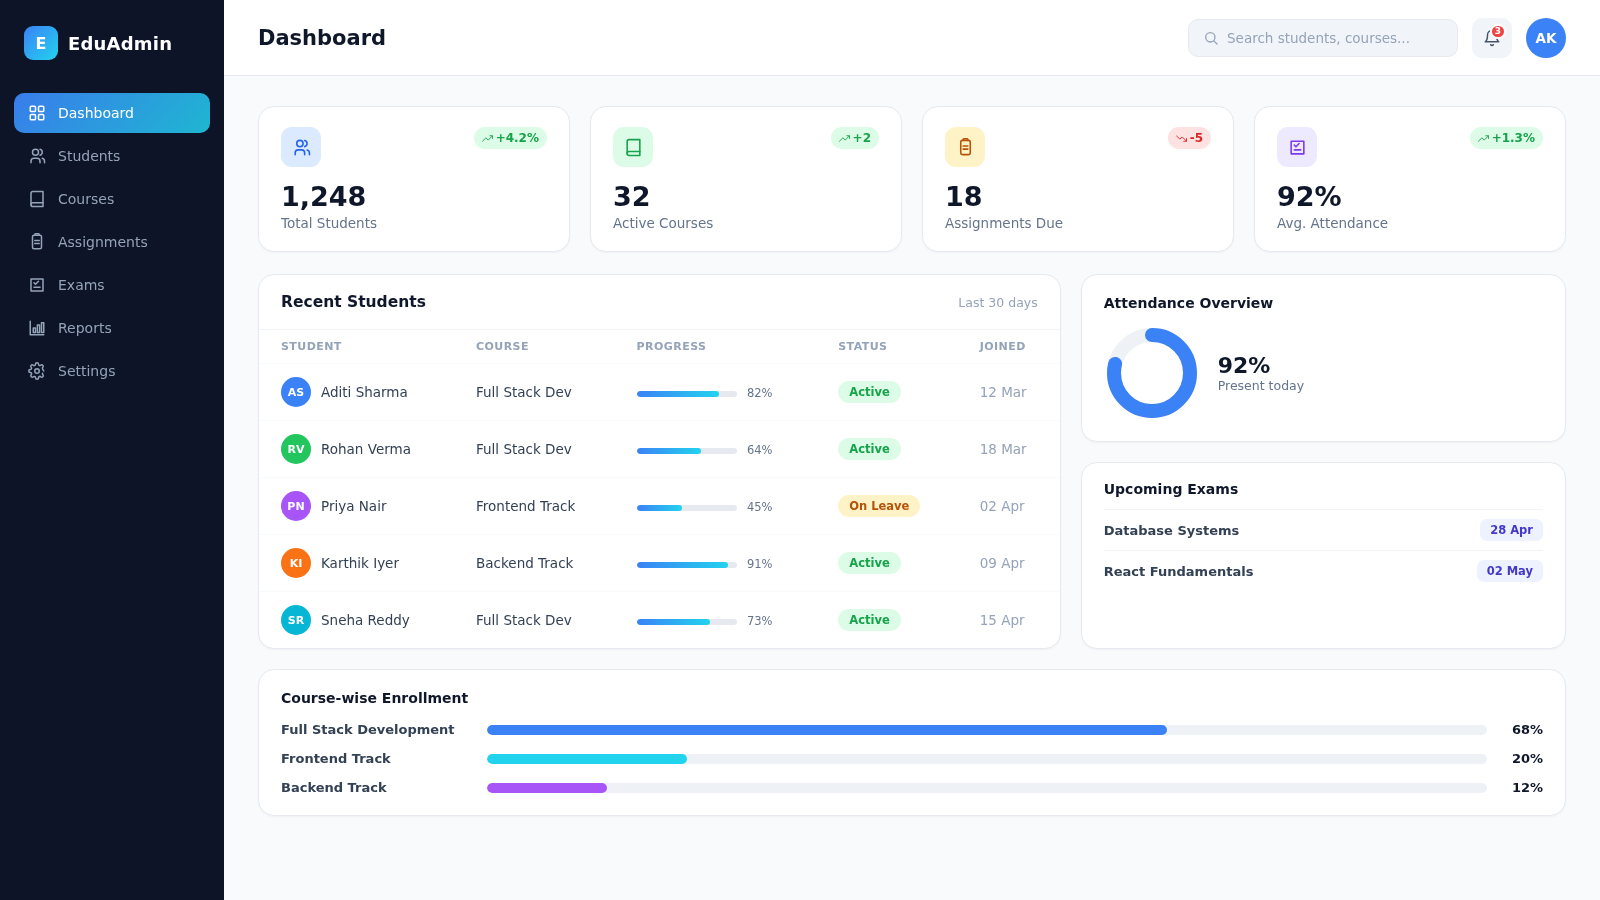
Task: Click the 28 Apr exam date badge
Action: point(1511,530)
